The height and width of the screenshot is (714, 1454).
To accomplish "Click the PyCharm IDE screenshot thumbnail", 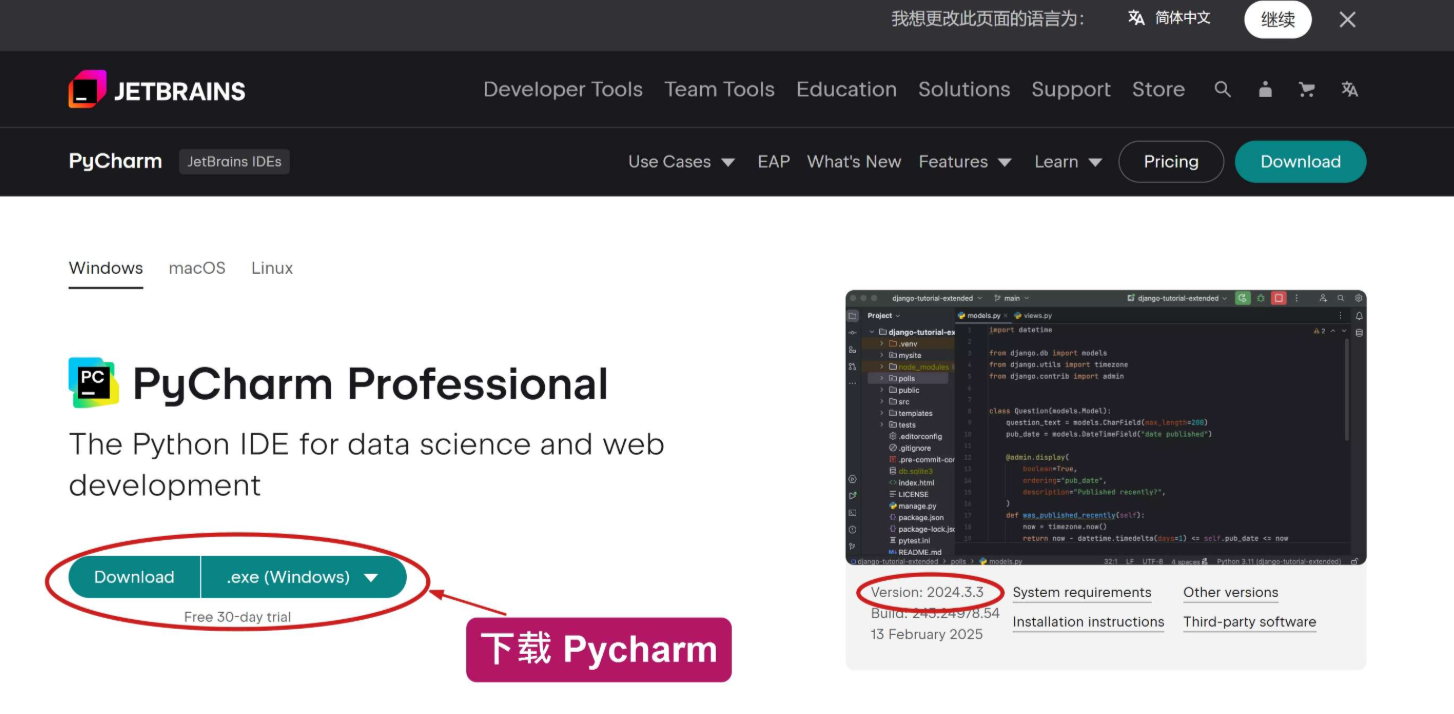I will tap(1106, 428).
